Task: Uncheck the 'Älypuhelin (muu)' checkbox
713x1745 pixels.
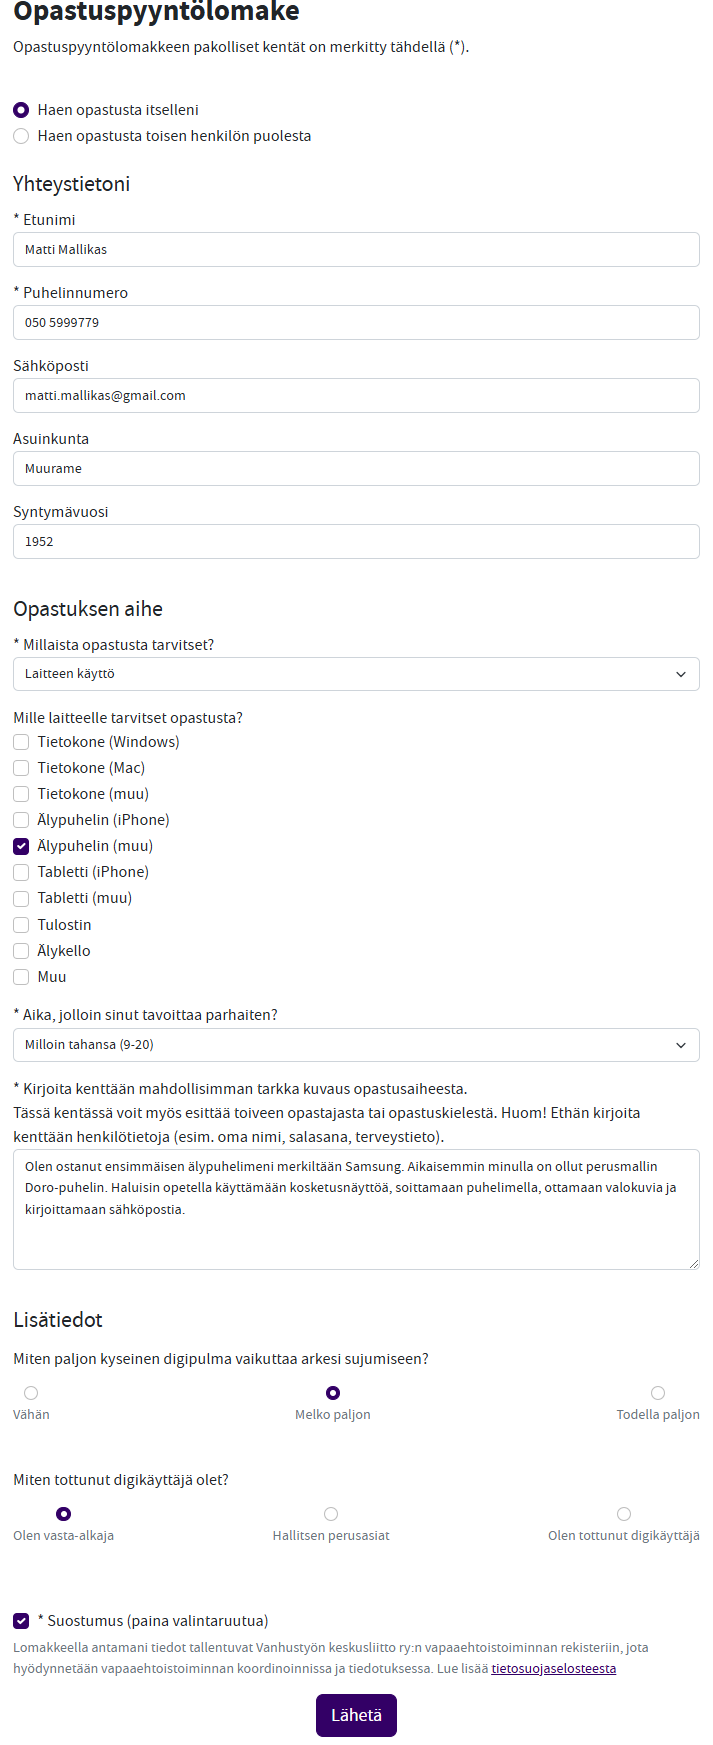Action: (21, 846)
